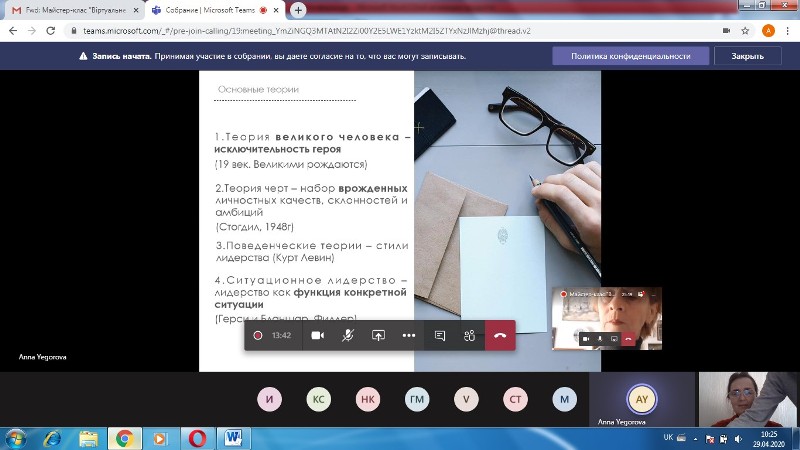Open a new browser tab
Screen dimensions: 800x450
coord(299,10)
